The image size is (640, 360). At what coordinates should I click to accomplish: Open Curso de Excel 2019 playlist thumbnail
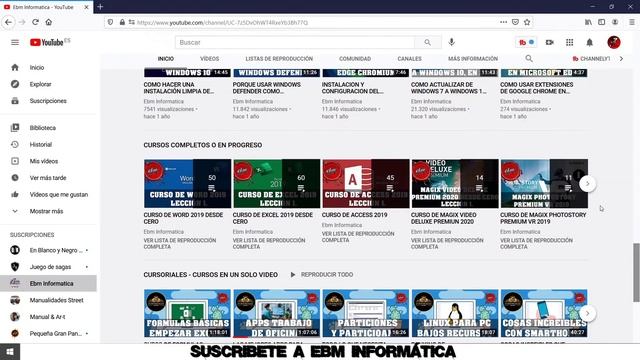pyautogui.click(x=276, y=184)
